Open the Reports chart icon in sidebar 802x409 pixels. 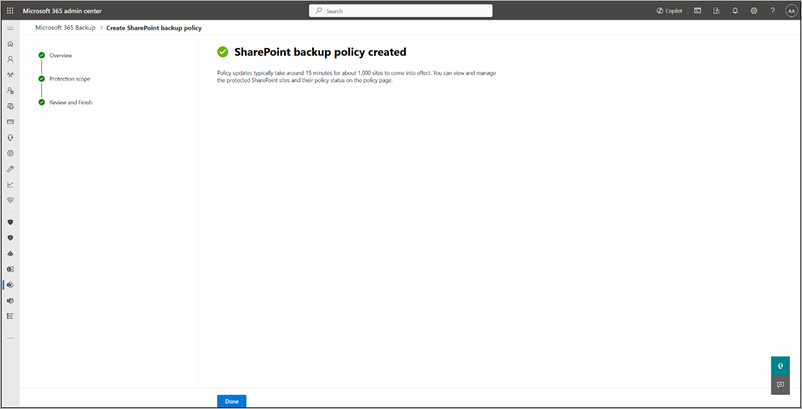coord(10,185)
